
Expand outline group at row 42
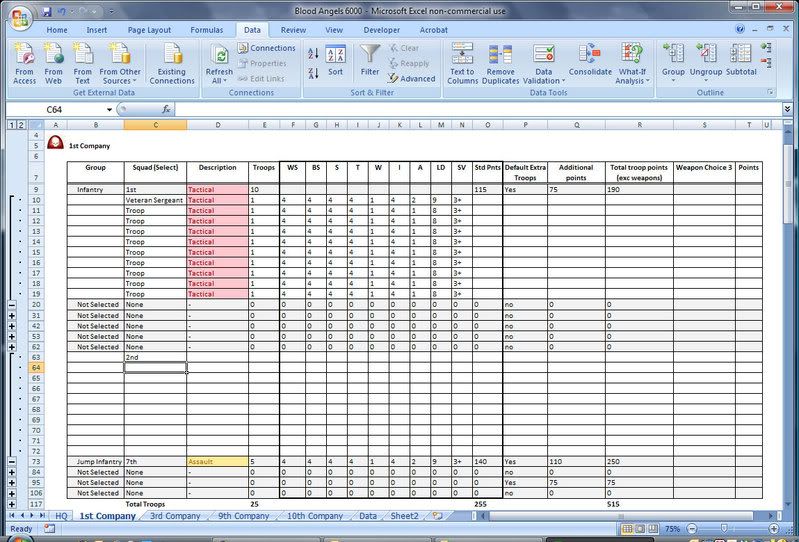[x=12, y=326]
